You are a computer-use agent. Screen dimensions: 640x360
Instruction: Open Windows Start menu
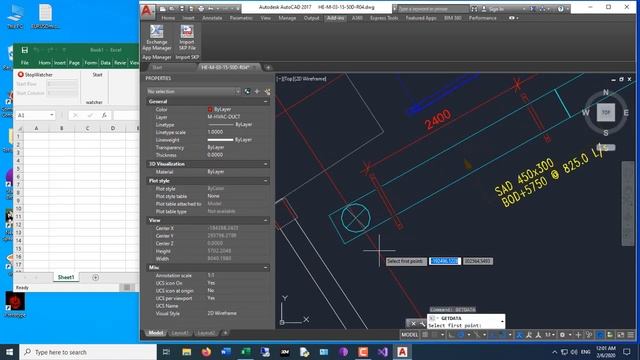pyautogui.click(x=9, y=352)
